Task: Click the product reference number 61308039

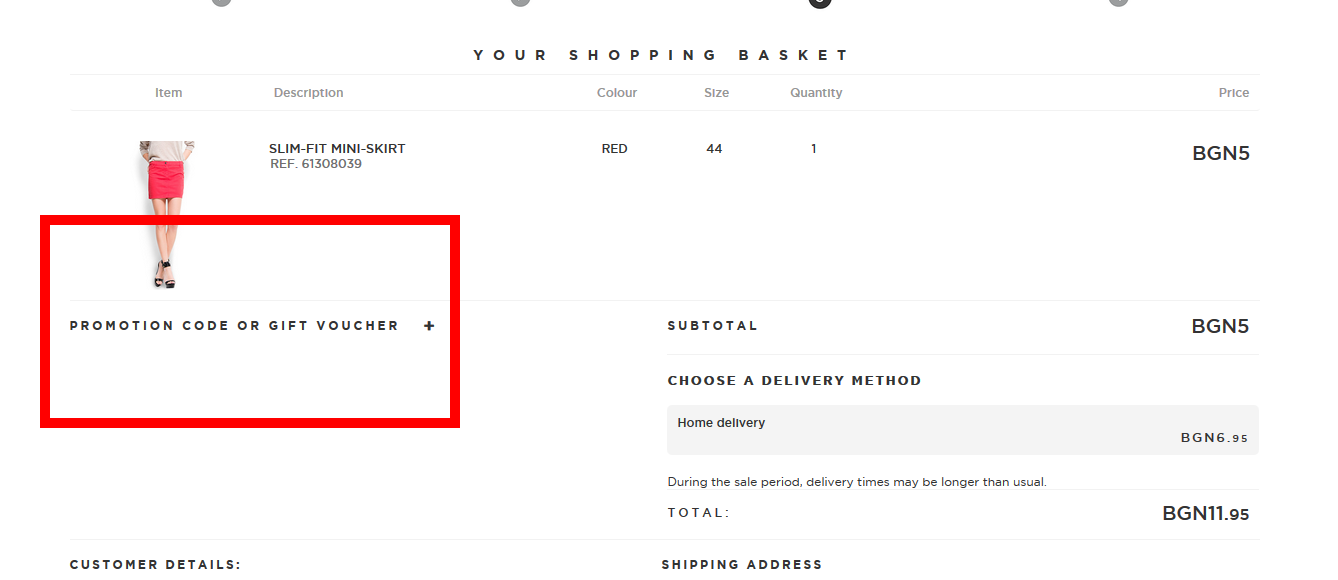Action: point(316,164)
